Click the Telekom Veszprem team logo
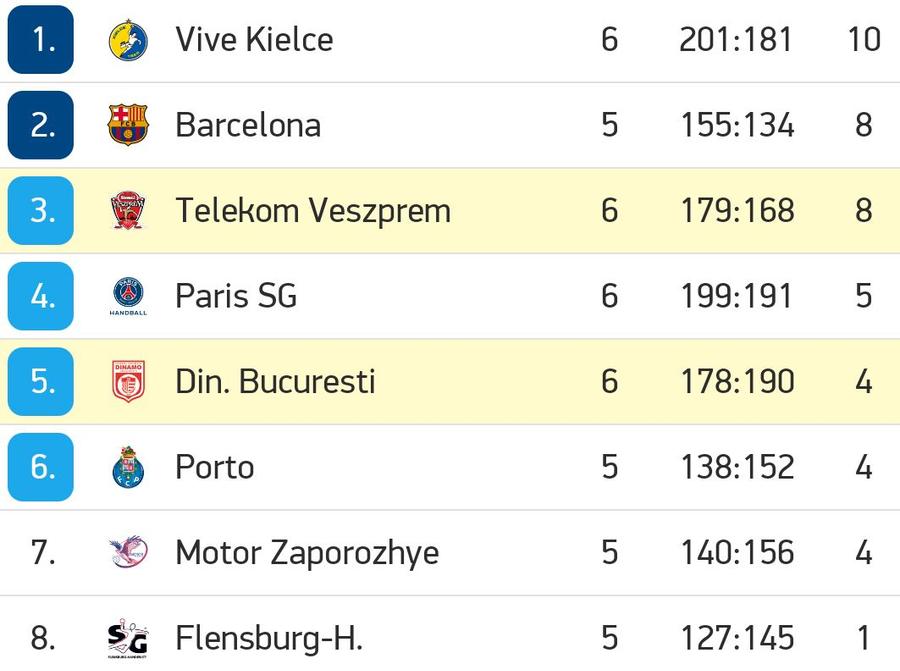This screenshot has height=671, width=900. (128, 210)
